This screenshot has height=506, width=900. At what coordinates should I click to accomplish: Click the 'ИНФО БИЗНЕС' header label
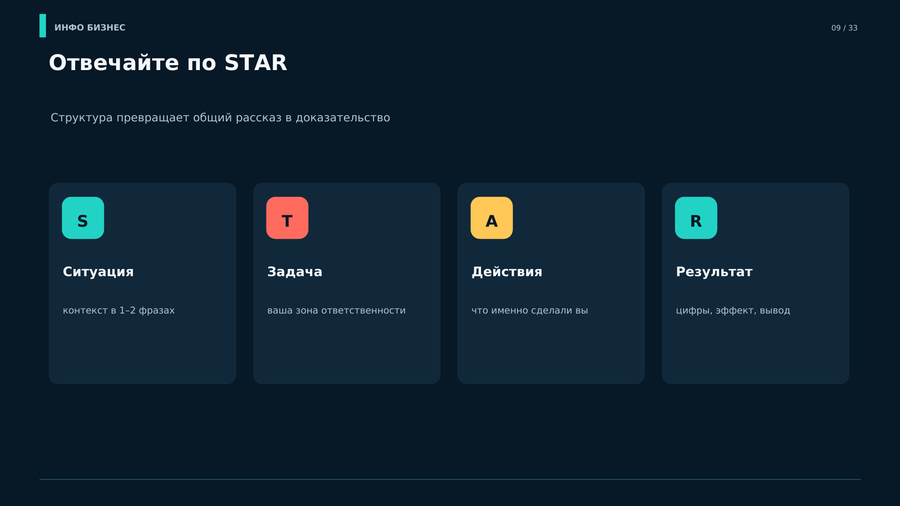point(90,28)
